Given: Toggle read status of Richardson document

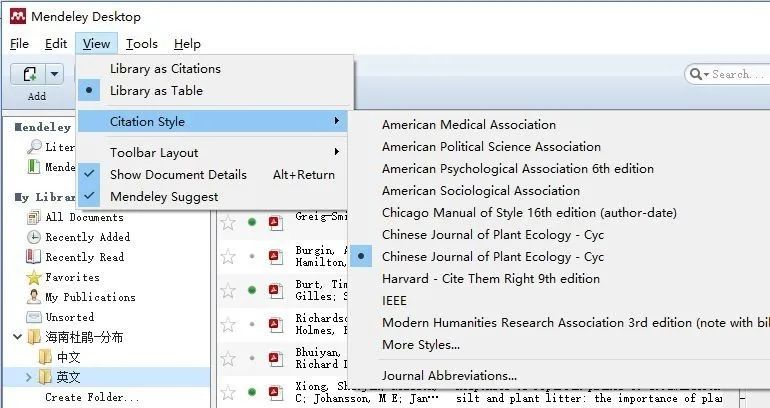Looking at the screenshot, I should [252, 324].
